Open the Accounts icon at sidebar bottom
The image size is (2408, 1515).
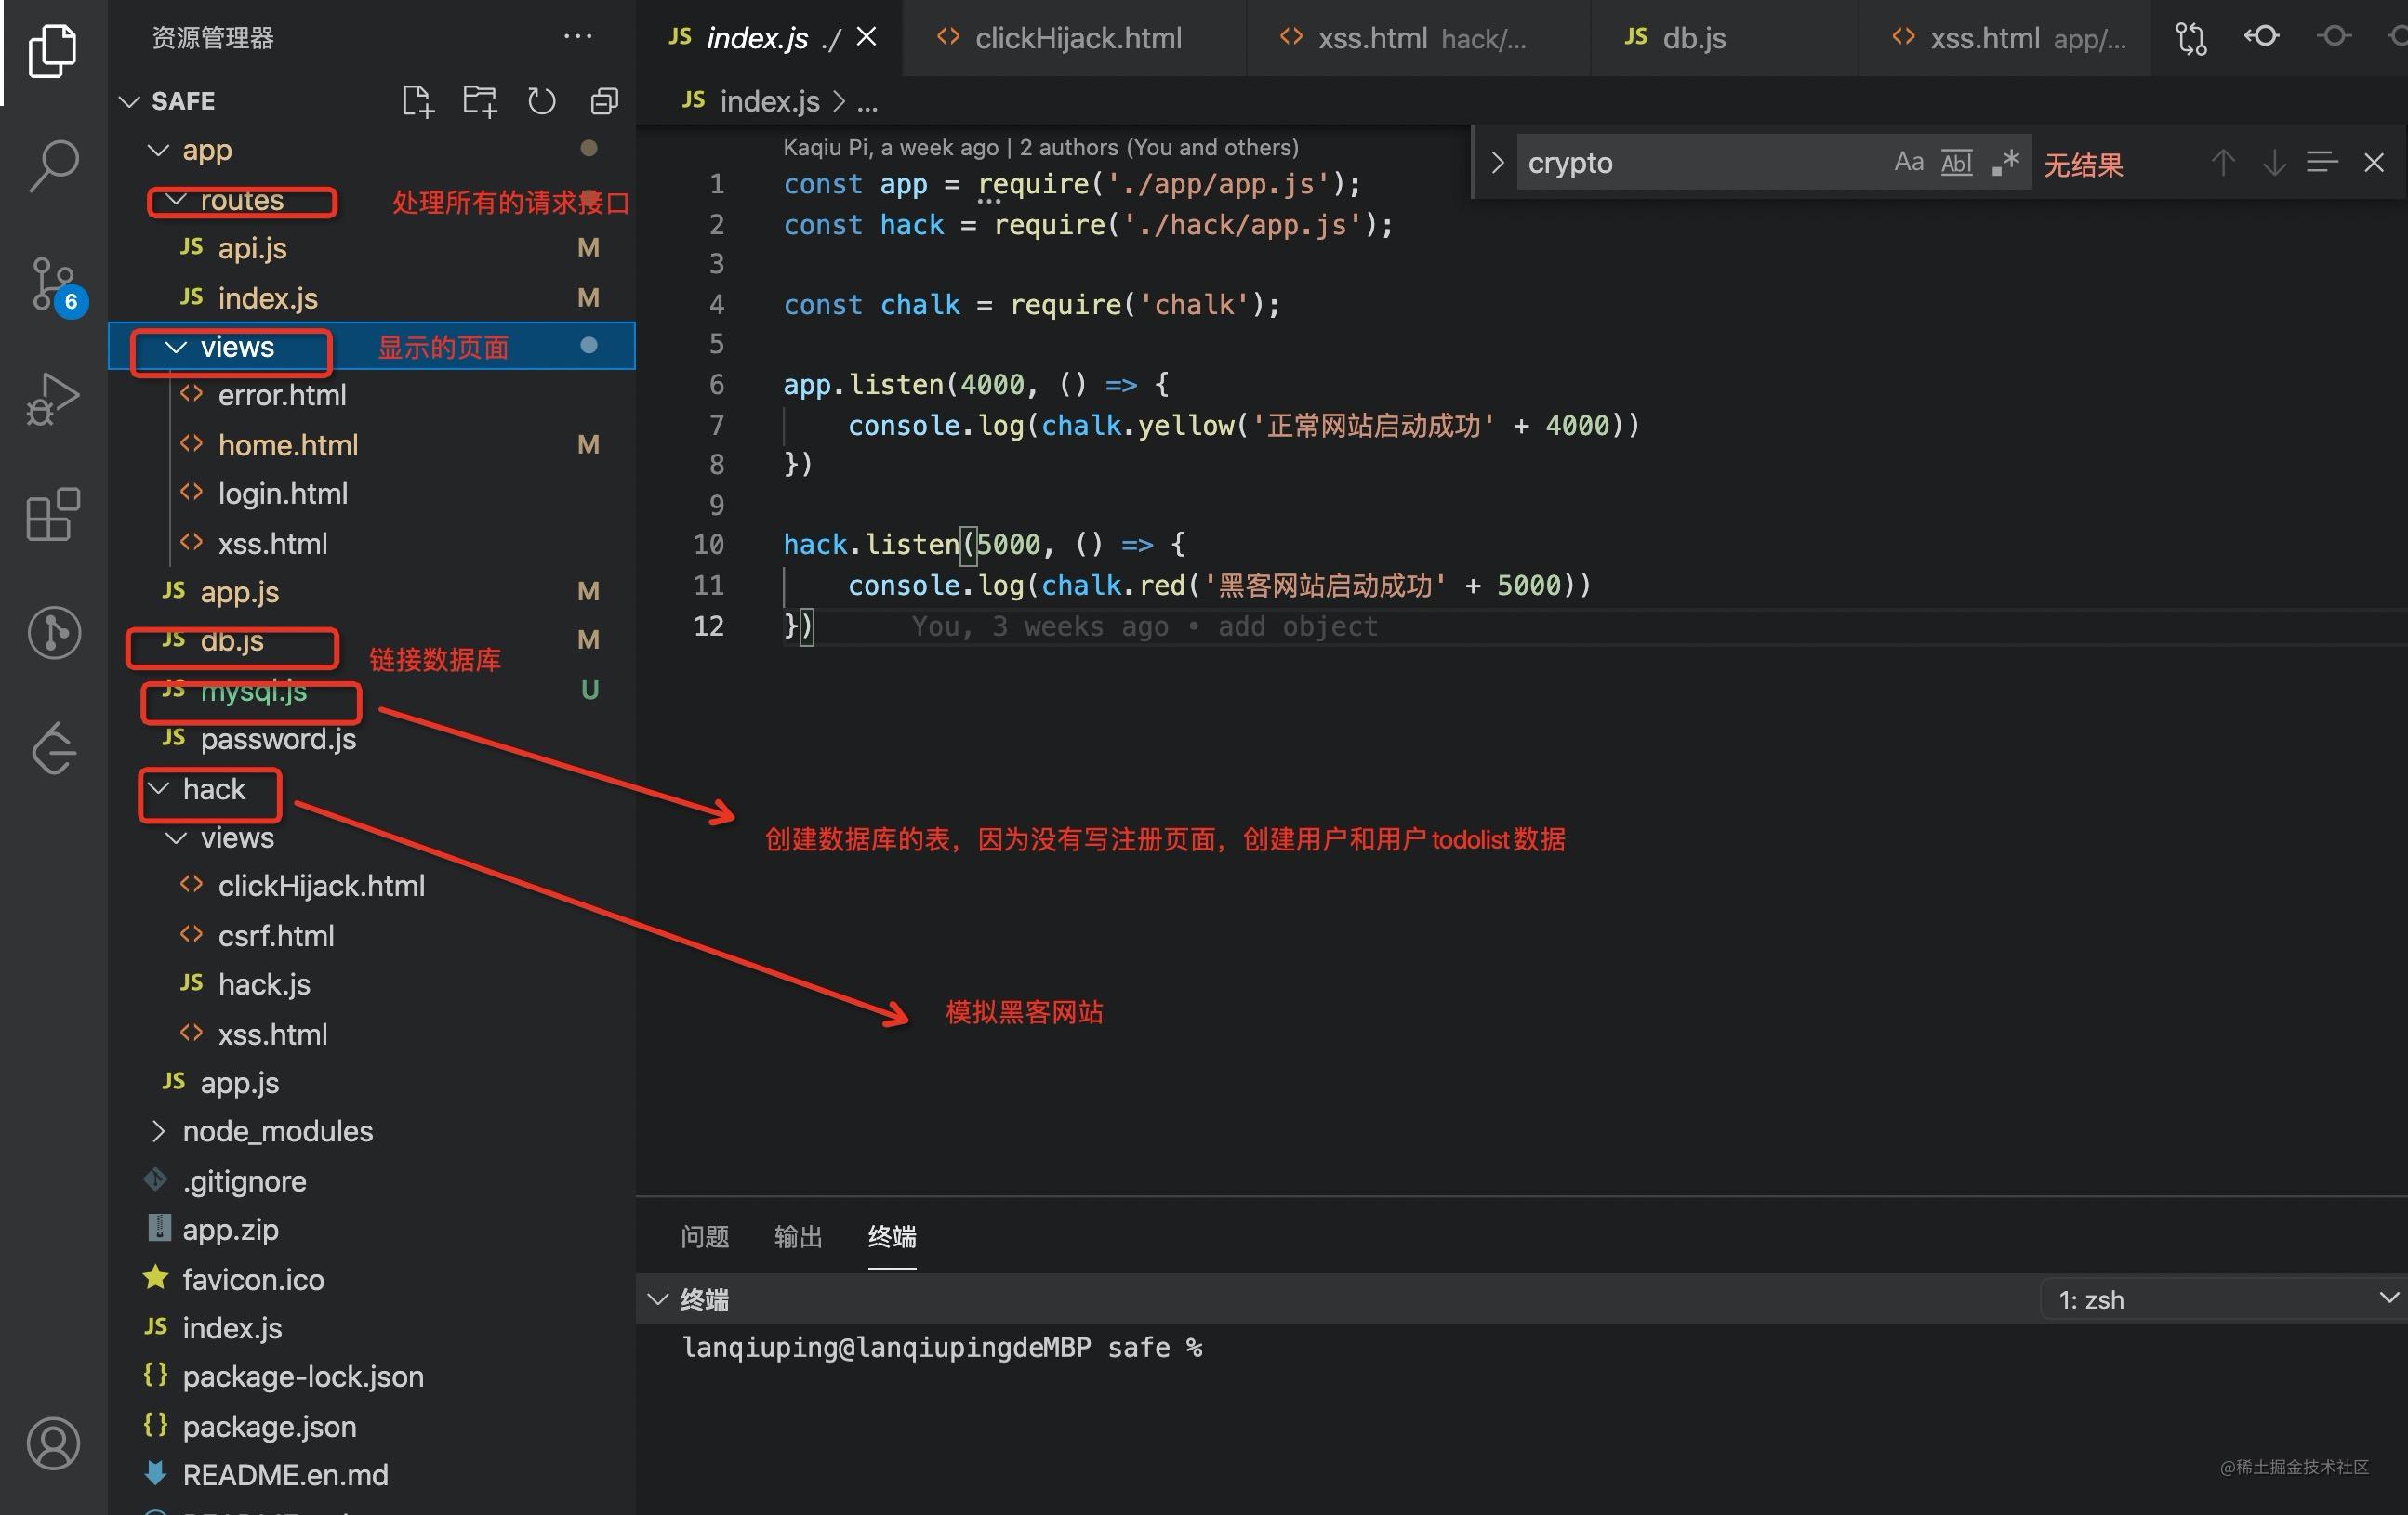[x=53, y=1443]
